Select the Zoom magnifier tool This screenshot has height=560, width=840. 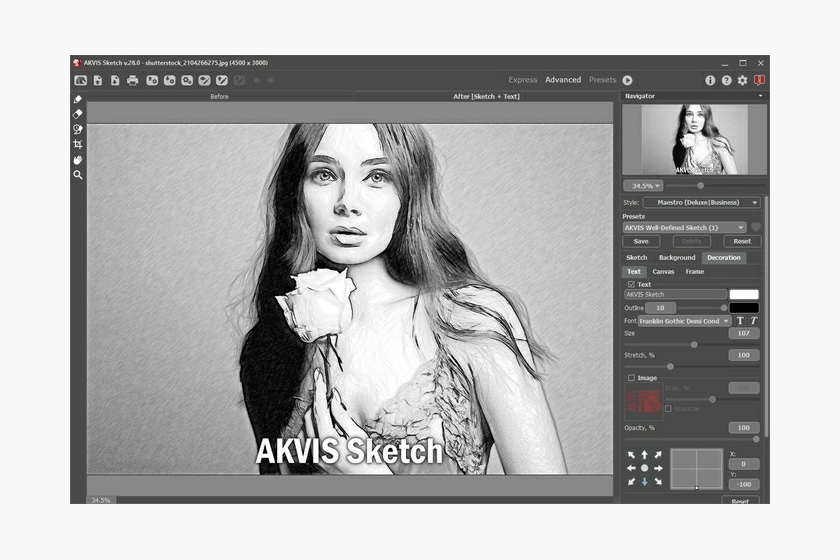click(78, 175)
